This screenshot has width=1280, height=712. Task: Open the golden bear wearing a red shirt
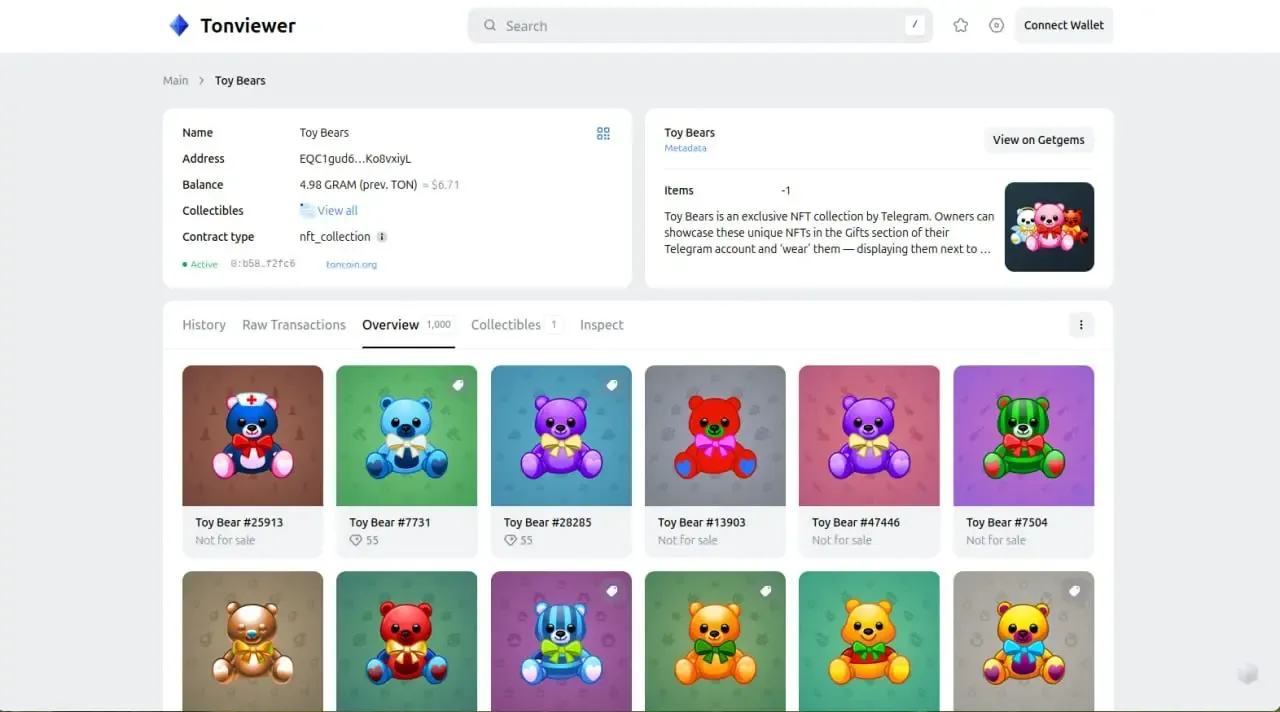tap(869, 641)
